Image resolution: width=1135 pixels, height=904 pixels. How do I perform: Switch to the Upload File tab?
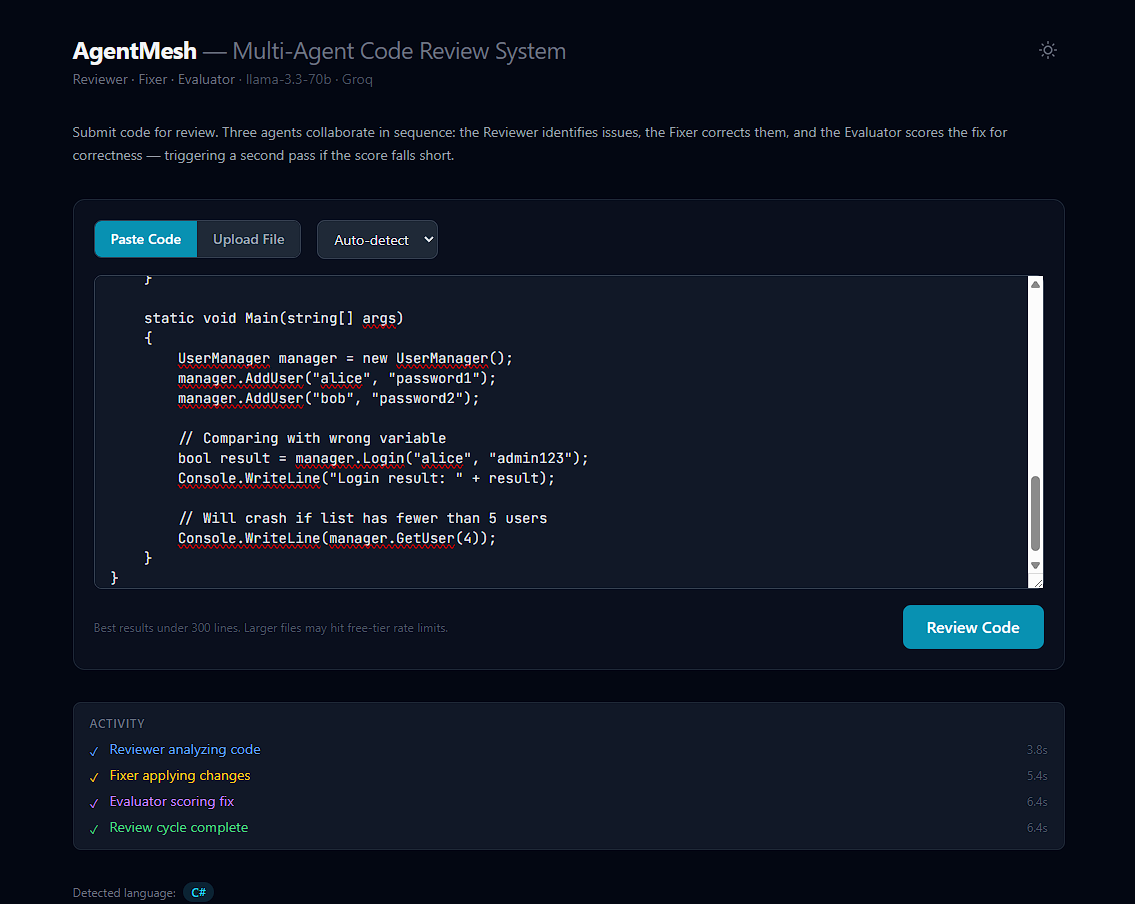click(248, 239)
